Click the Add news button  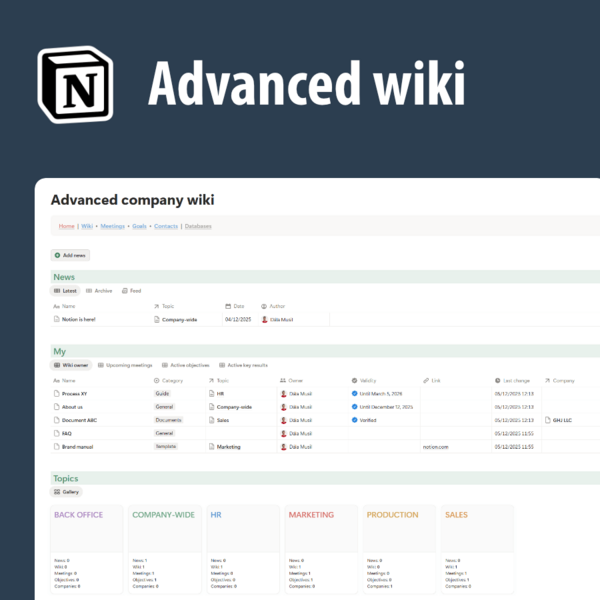point(70,255)
